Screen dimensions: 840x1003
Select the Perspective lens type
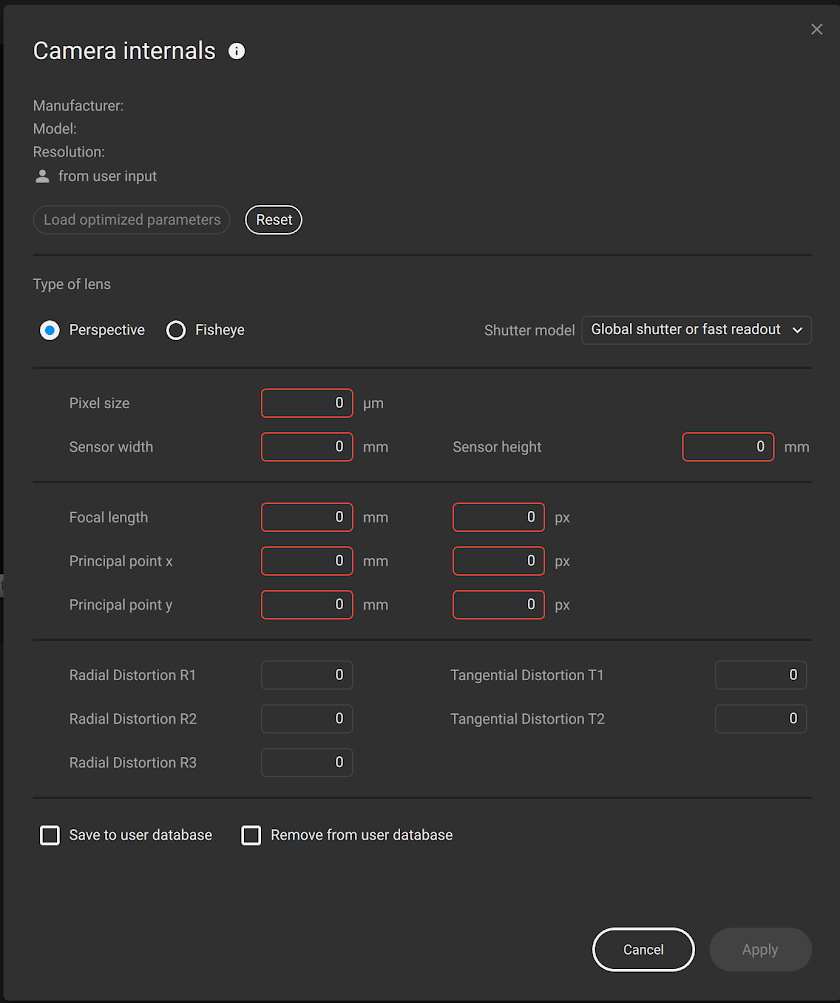[x=49, y=330]
